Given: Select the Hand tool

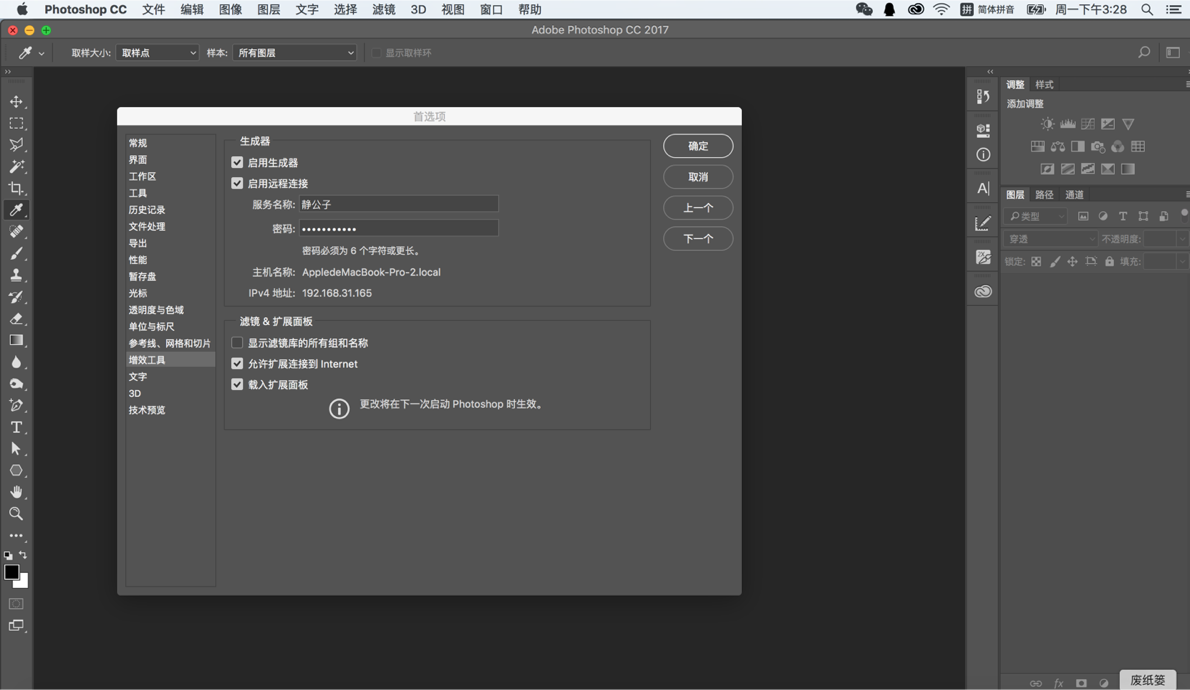Looking at the screenshot, I should (16, 492).
